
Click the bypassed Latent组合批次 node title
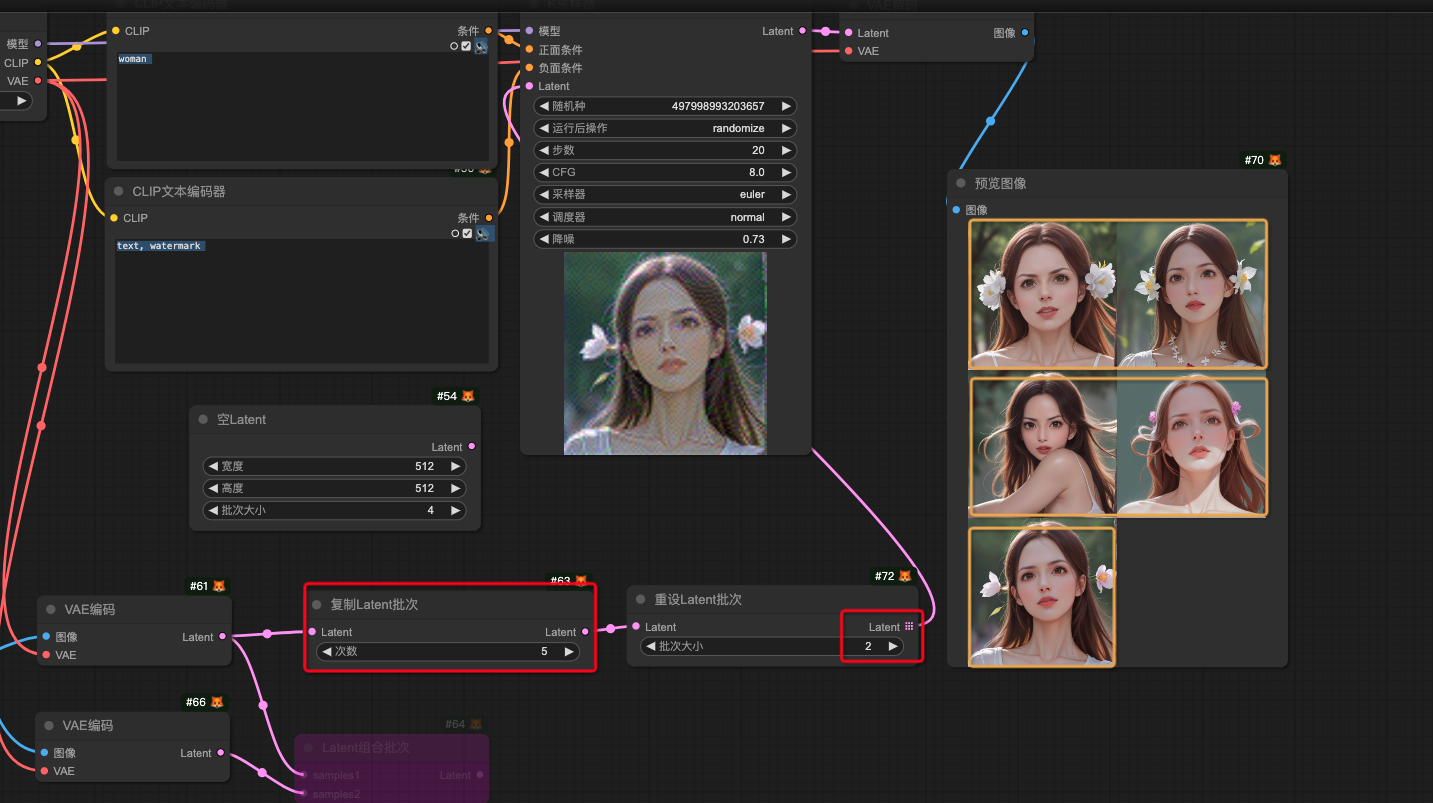[366, 748]
